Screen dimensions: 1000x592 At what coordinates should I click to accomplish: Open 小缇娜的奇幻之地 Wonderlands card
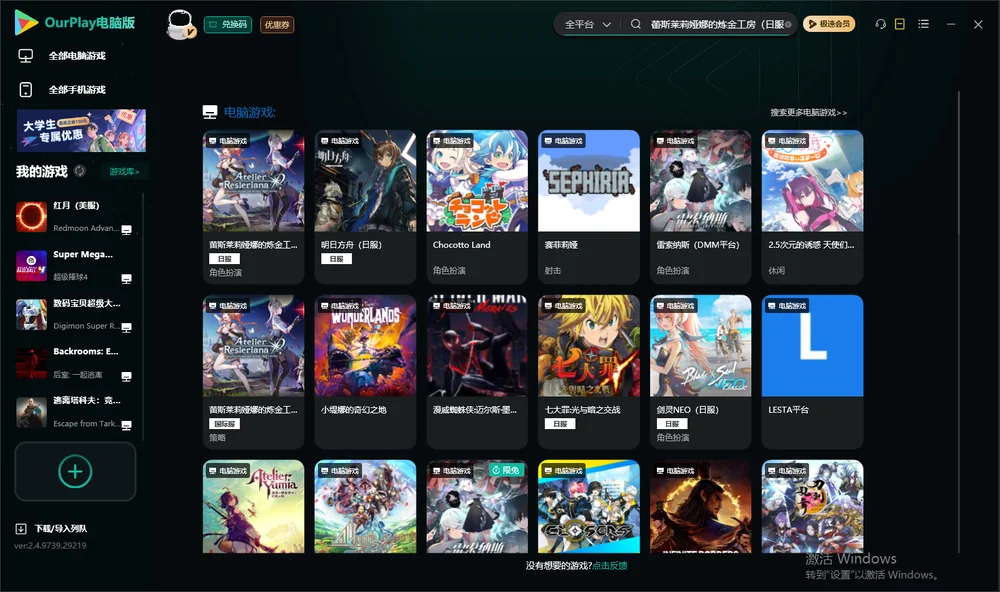point(365,372)
